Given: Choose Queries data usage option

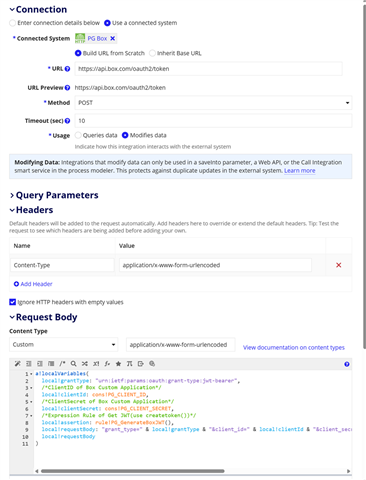Looking at the screenshot, I should point(78,135).
